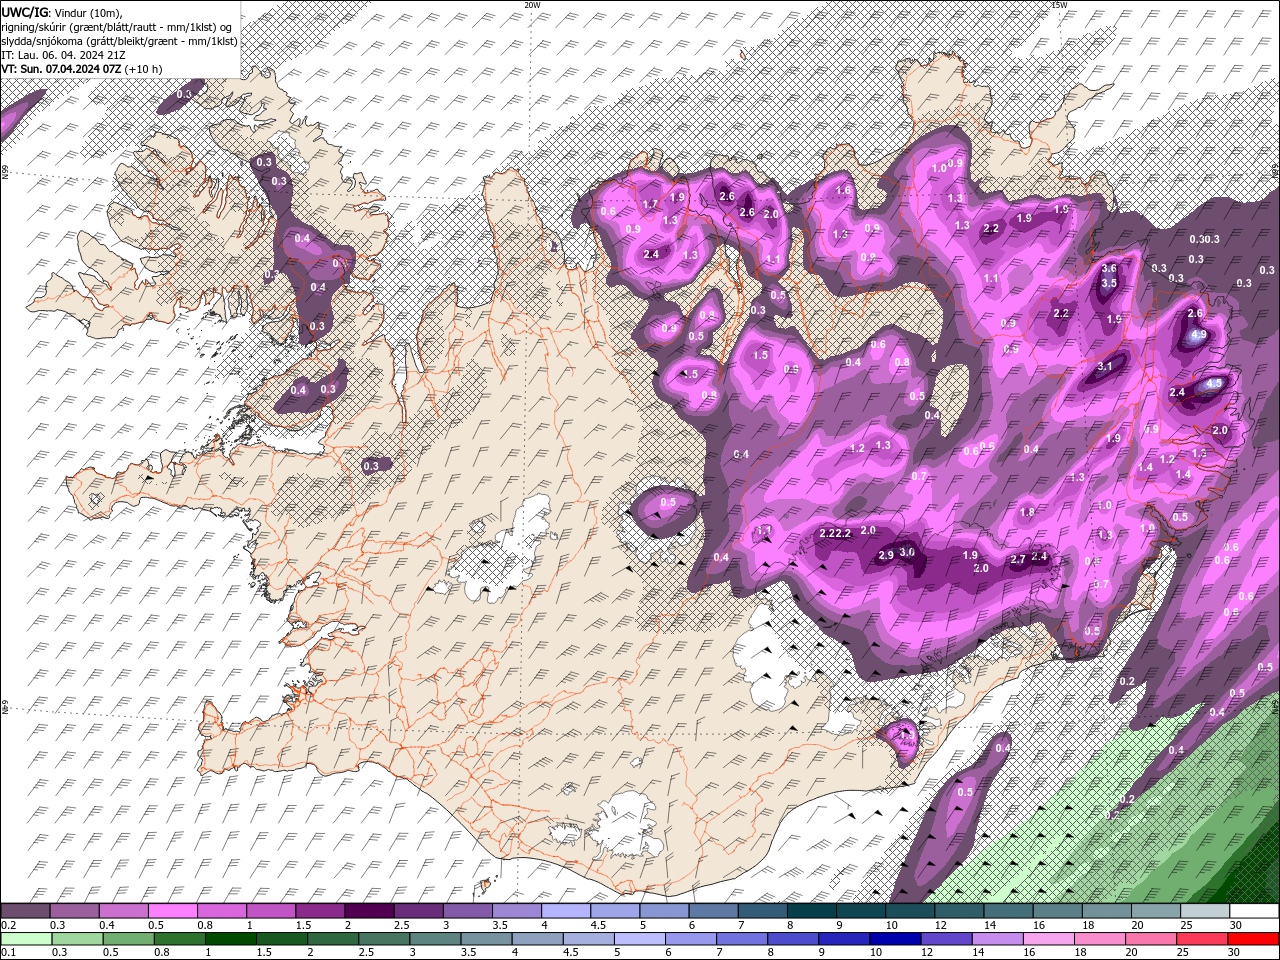Click the dark blue swatch between 10 and 12 on the lower legend
Viewport: 1280px width, 960px height.
click(893, 939)
